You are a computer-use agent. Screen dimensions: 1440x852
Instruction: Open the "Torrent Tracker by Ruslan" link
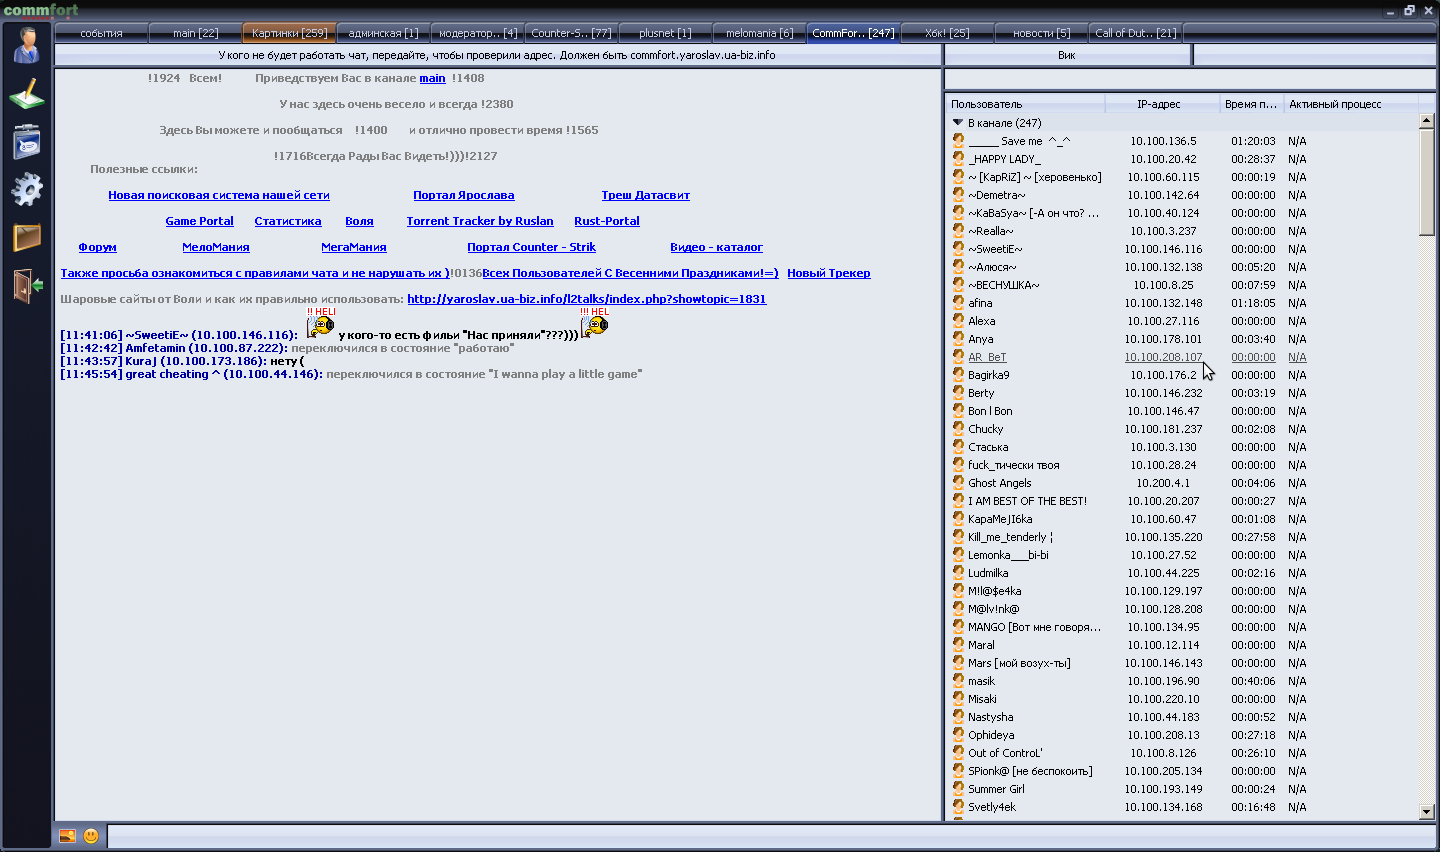(x=479, y=221)
